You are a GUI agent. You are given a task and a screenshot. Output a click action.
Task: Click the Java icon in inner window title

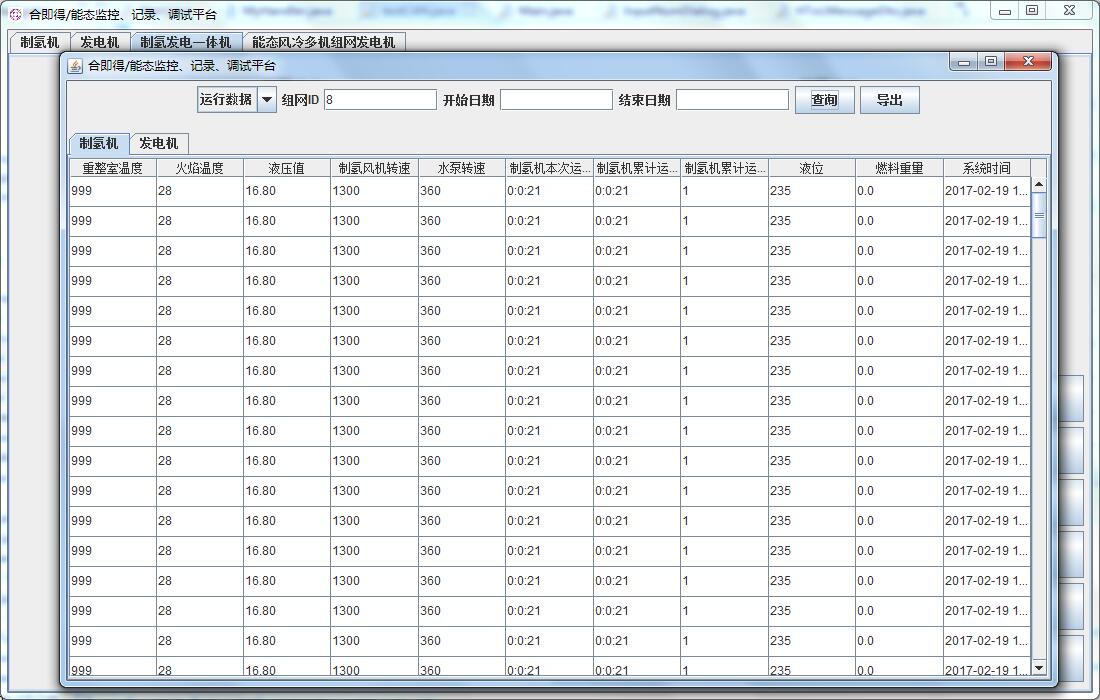pyautogui.click(x=75, y=66)
